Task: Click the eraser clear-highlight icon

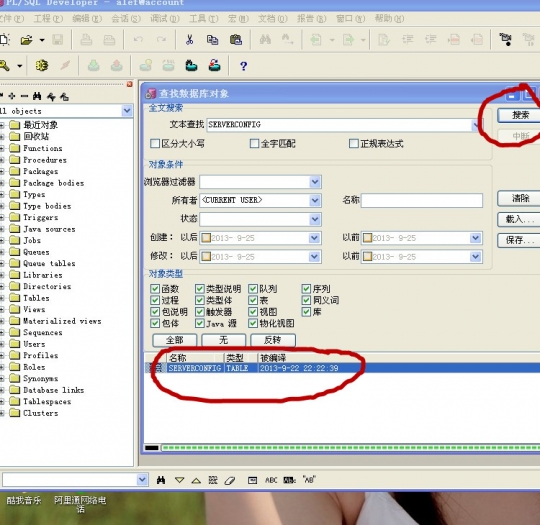Action: coord(230,480)
